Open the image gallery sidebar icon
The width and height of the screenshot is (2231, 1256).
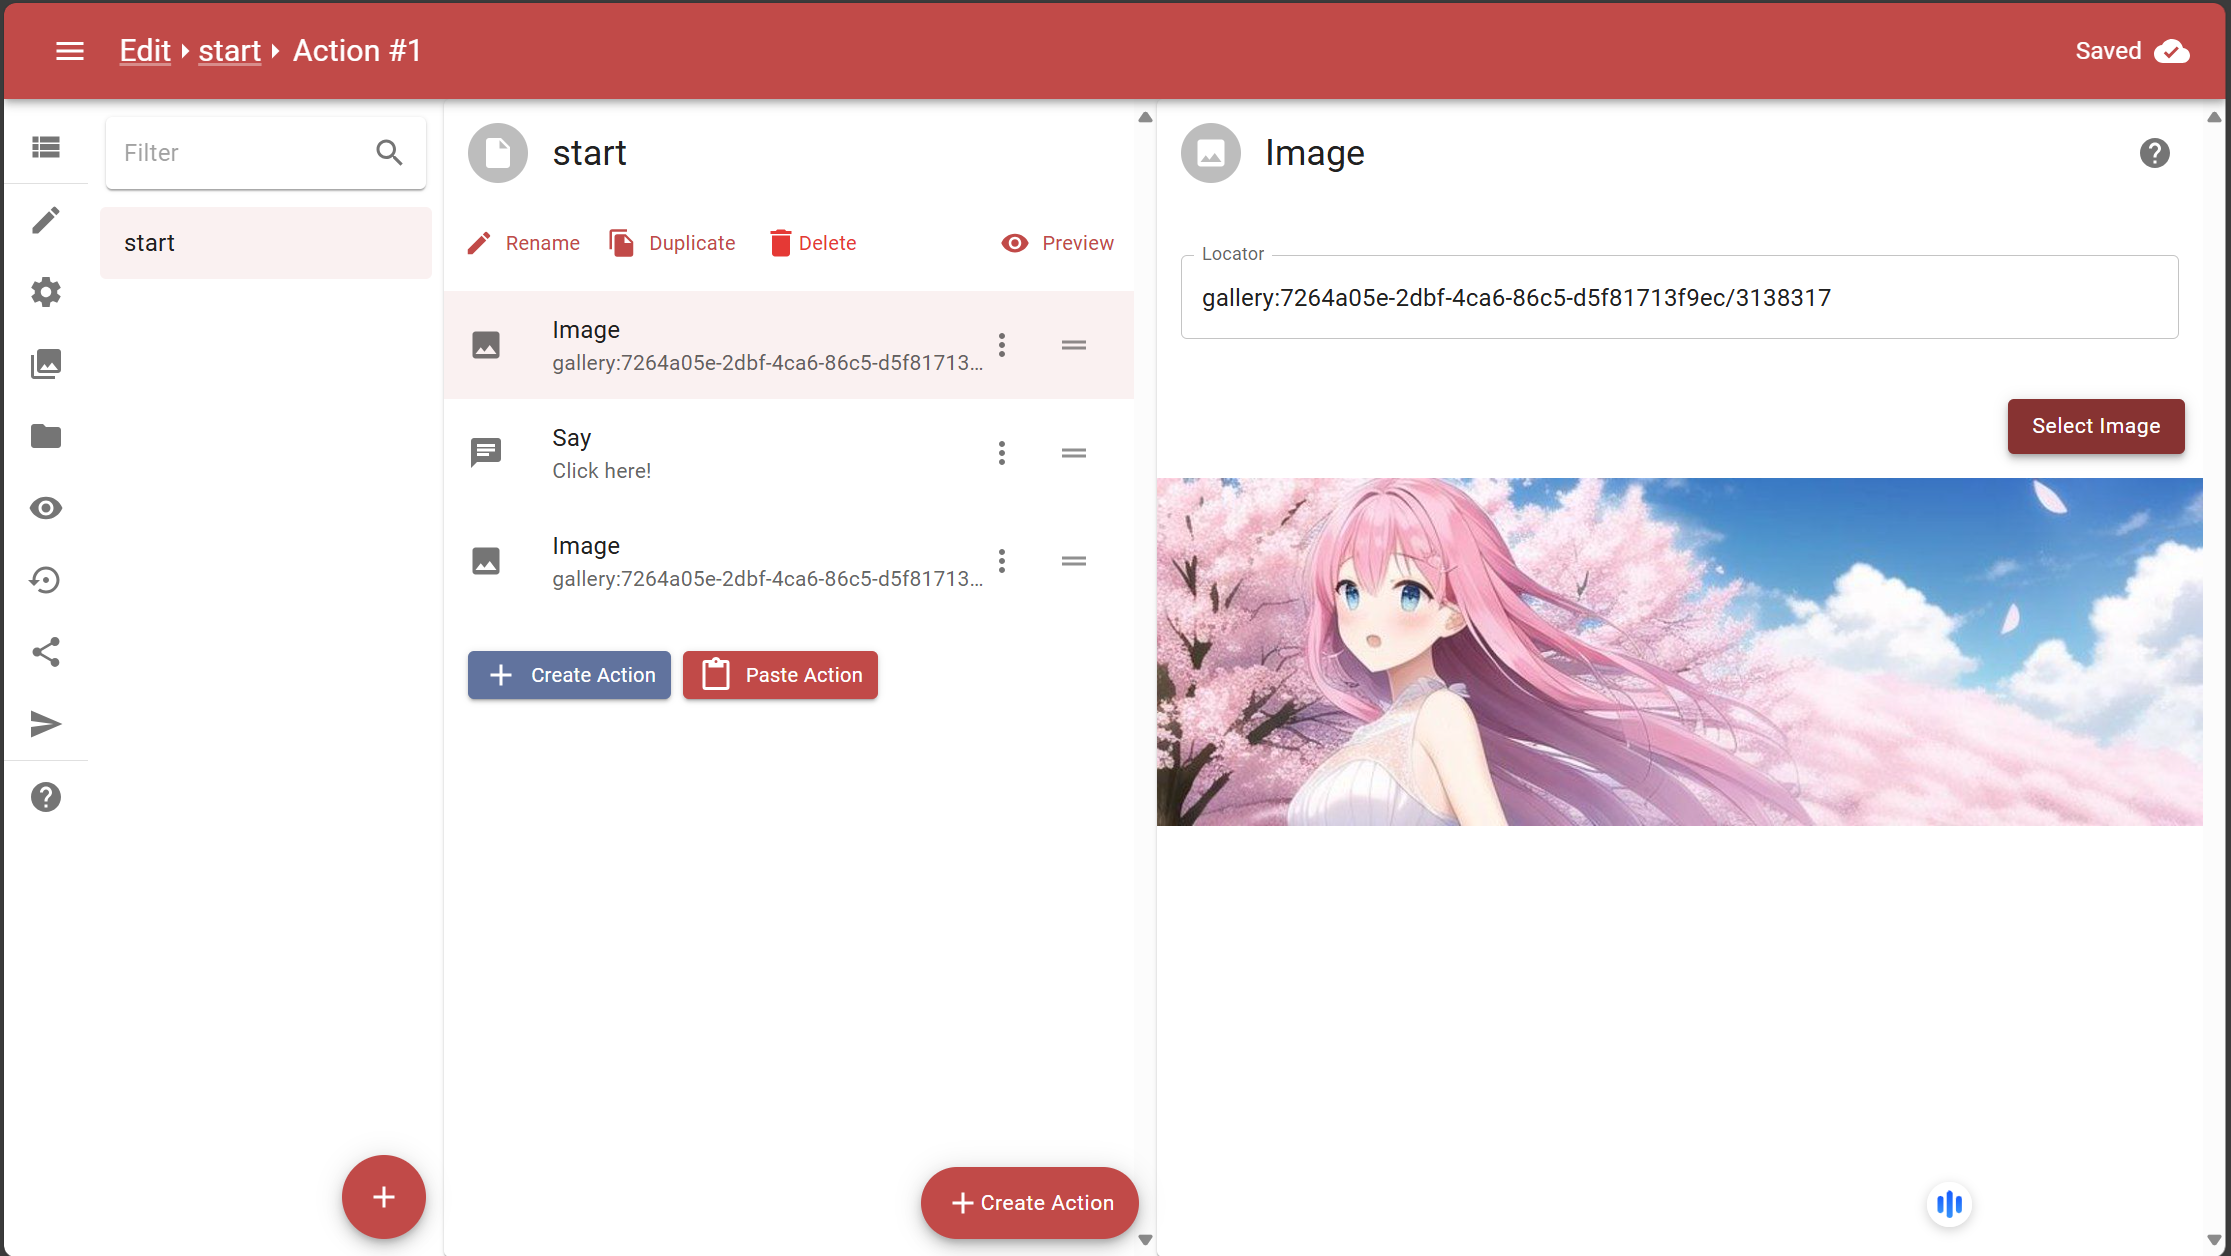click(46, 364)
